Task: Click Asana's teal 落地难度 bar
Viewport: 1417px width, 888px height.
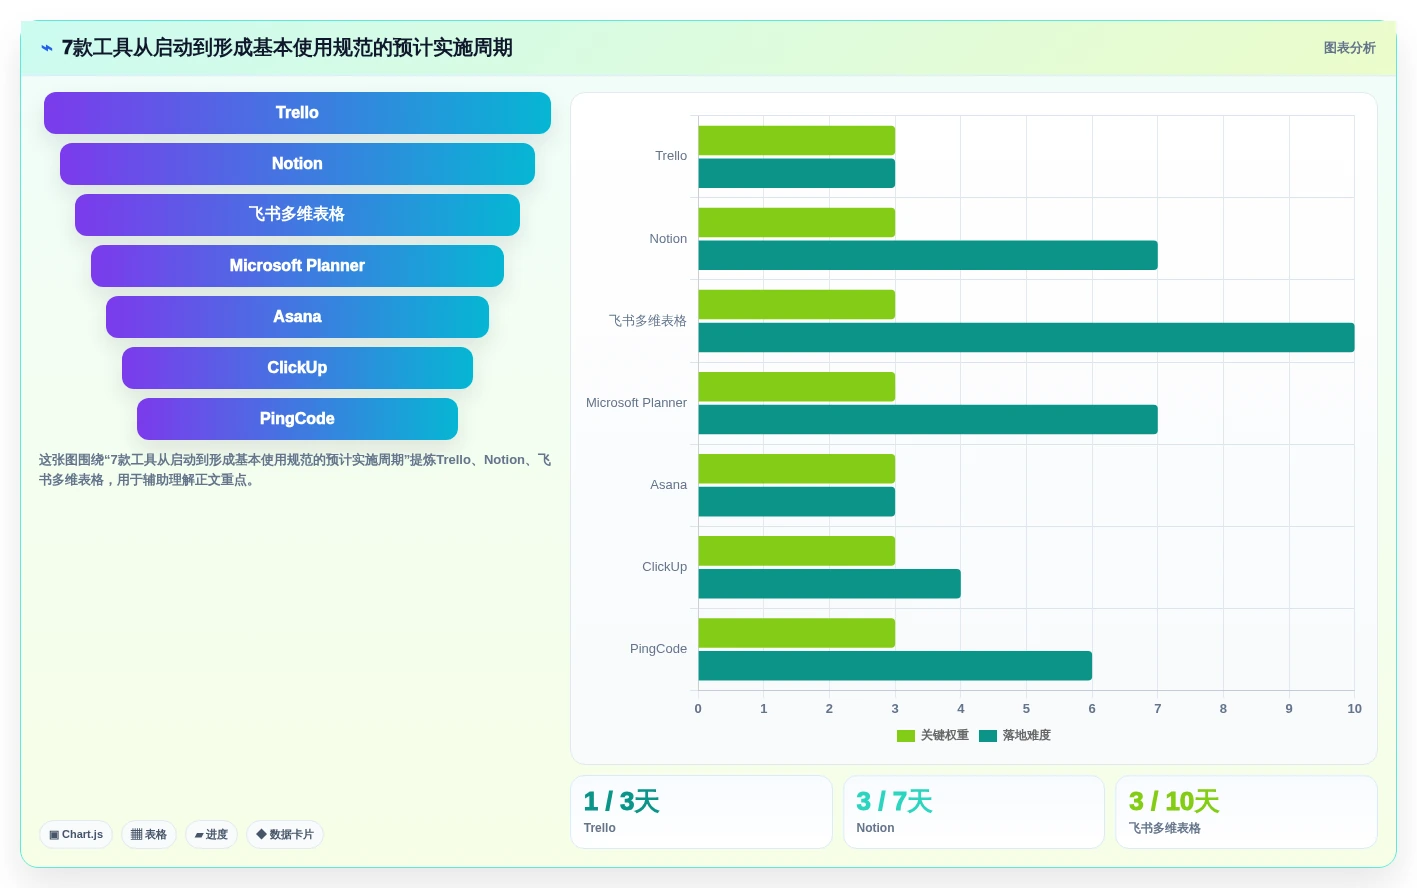Action: point(796,501)
